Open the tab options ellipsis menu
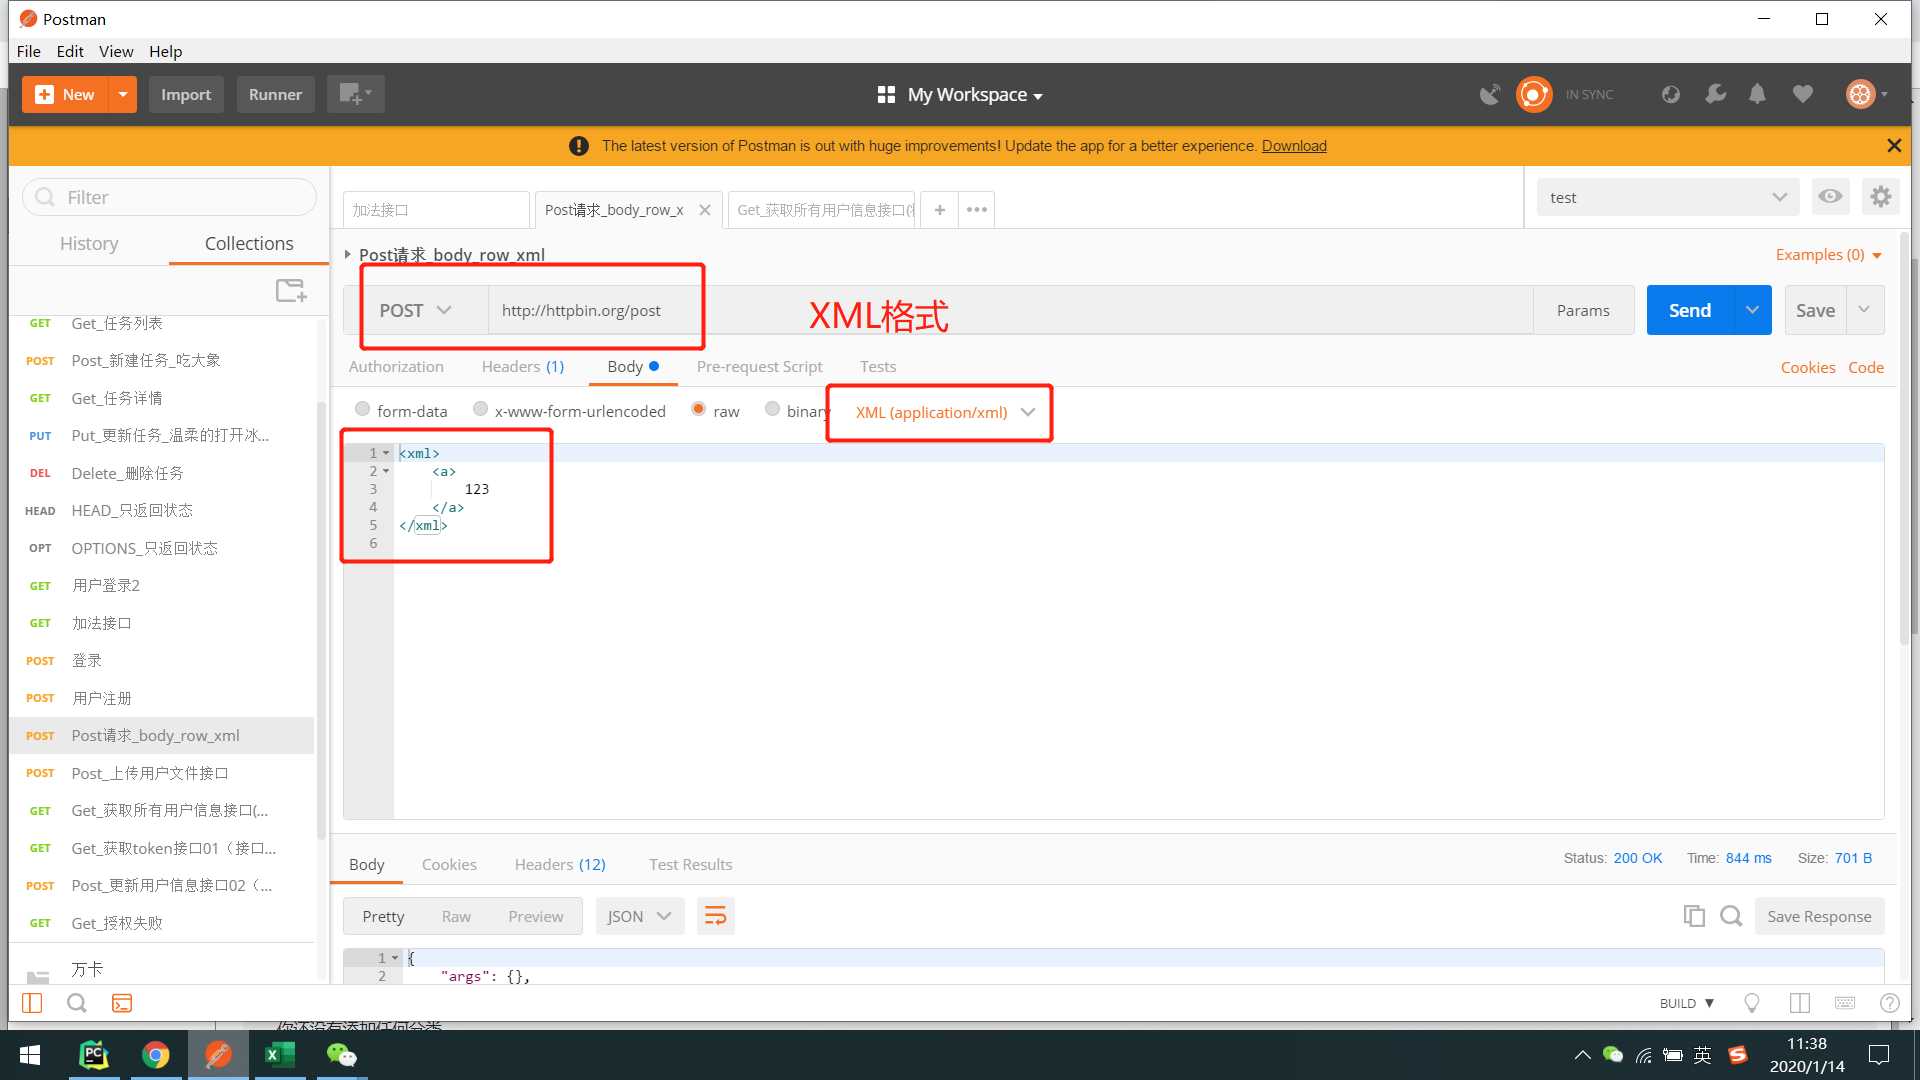 coord(977,210)
